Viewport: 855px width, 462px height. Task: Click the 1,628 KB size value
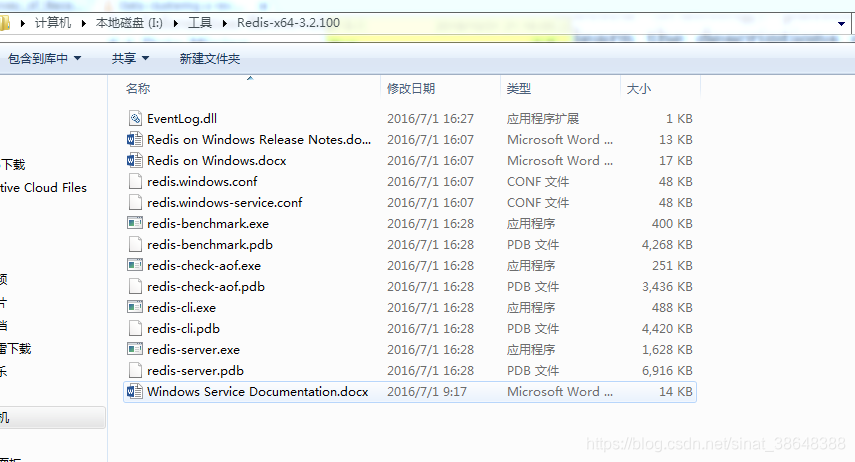[667, 350]
